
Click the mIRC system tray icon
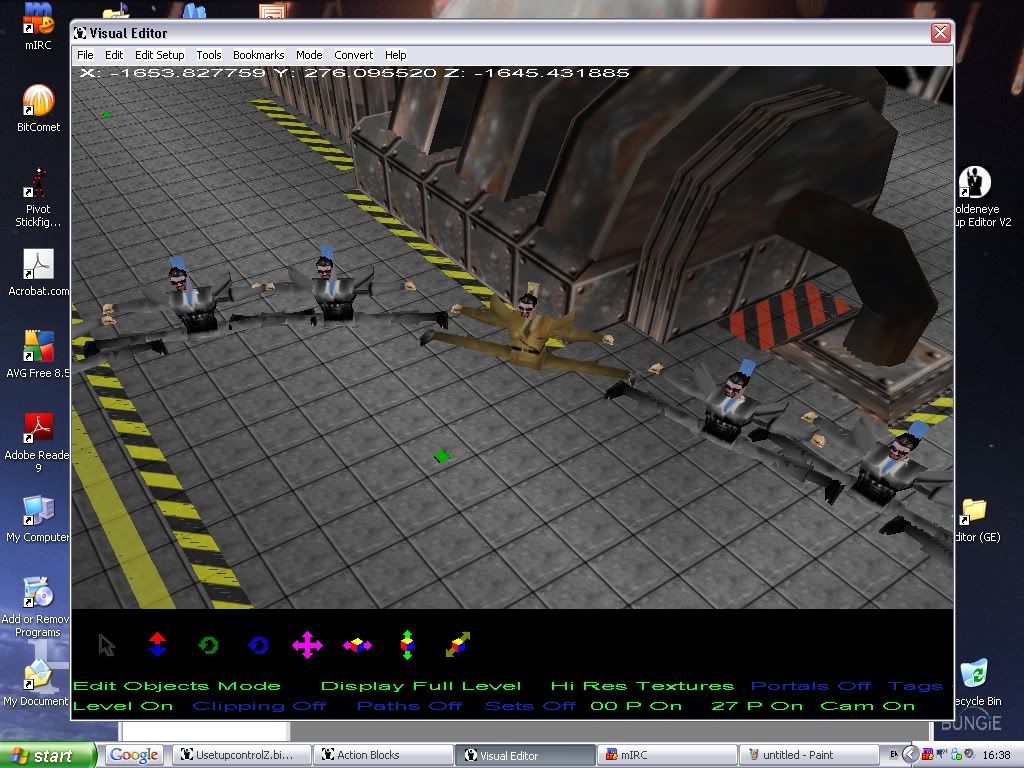tap(927, 755)
